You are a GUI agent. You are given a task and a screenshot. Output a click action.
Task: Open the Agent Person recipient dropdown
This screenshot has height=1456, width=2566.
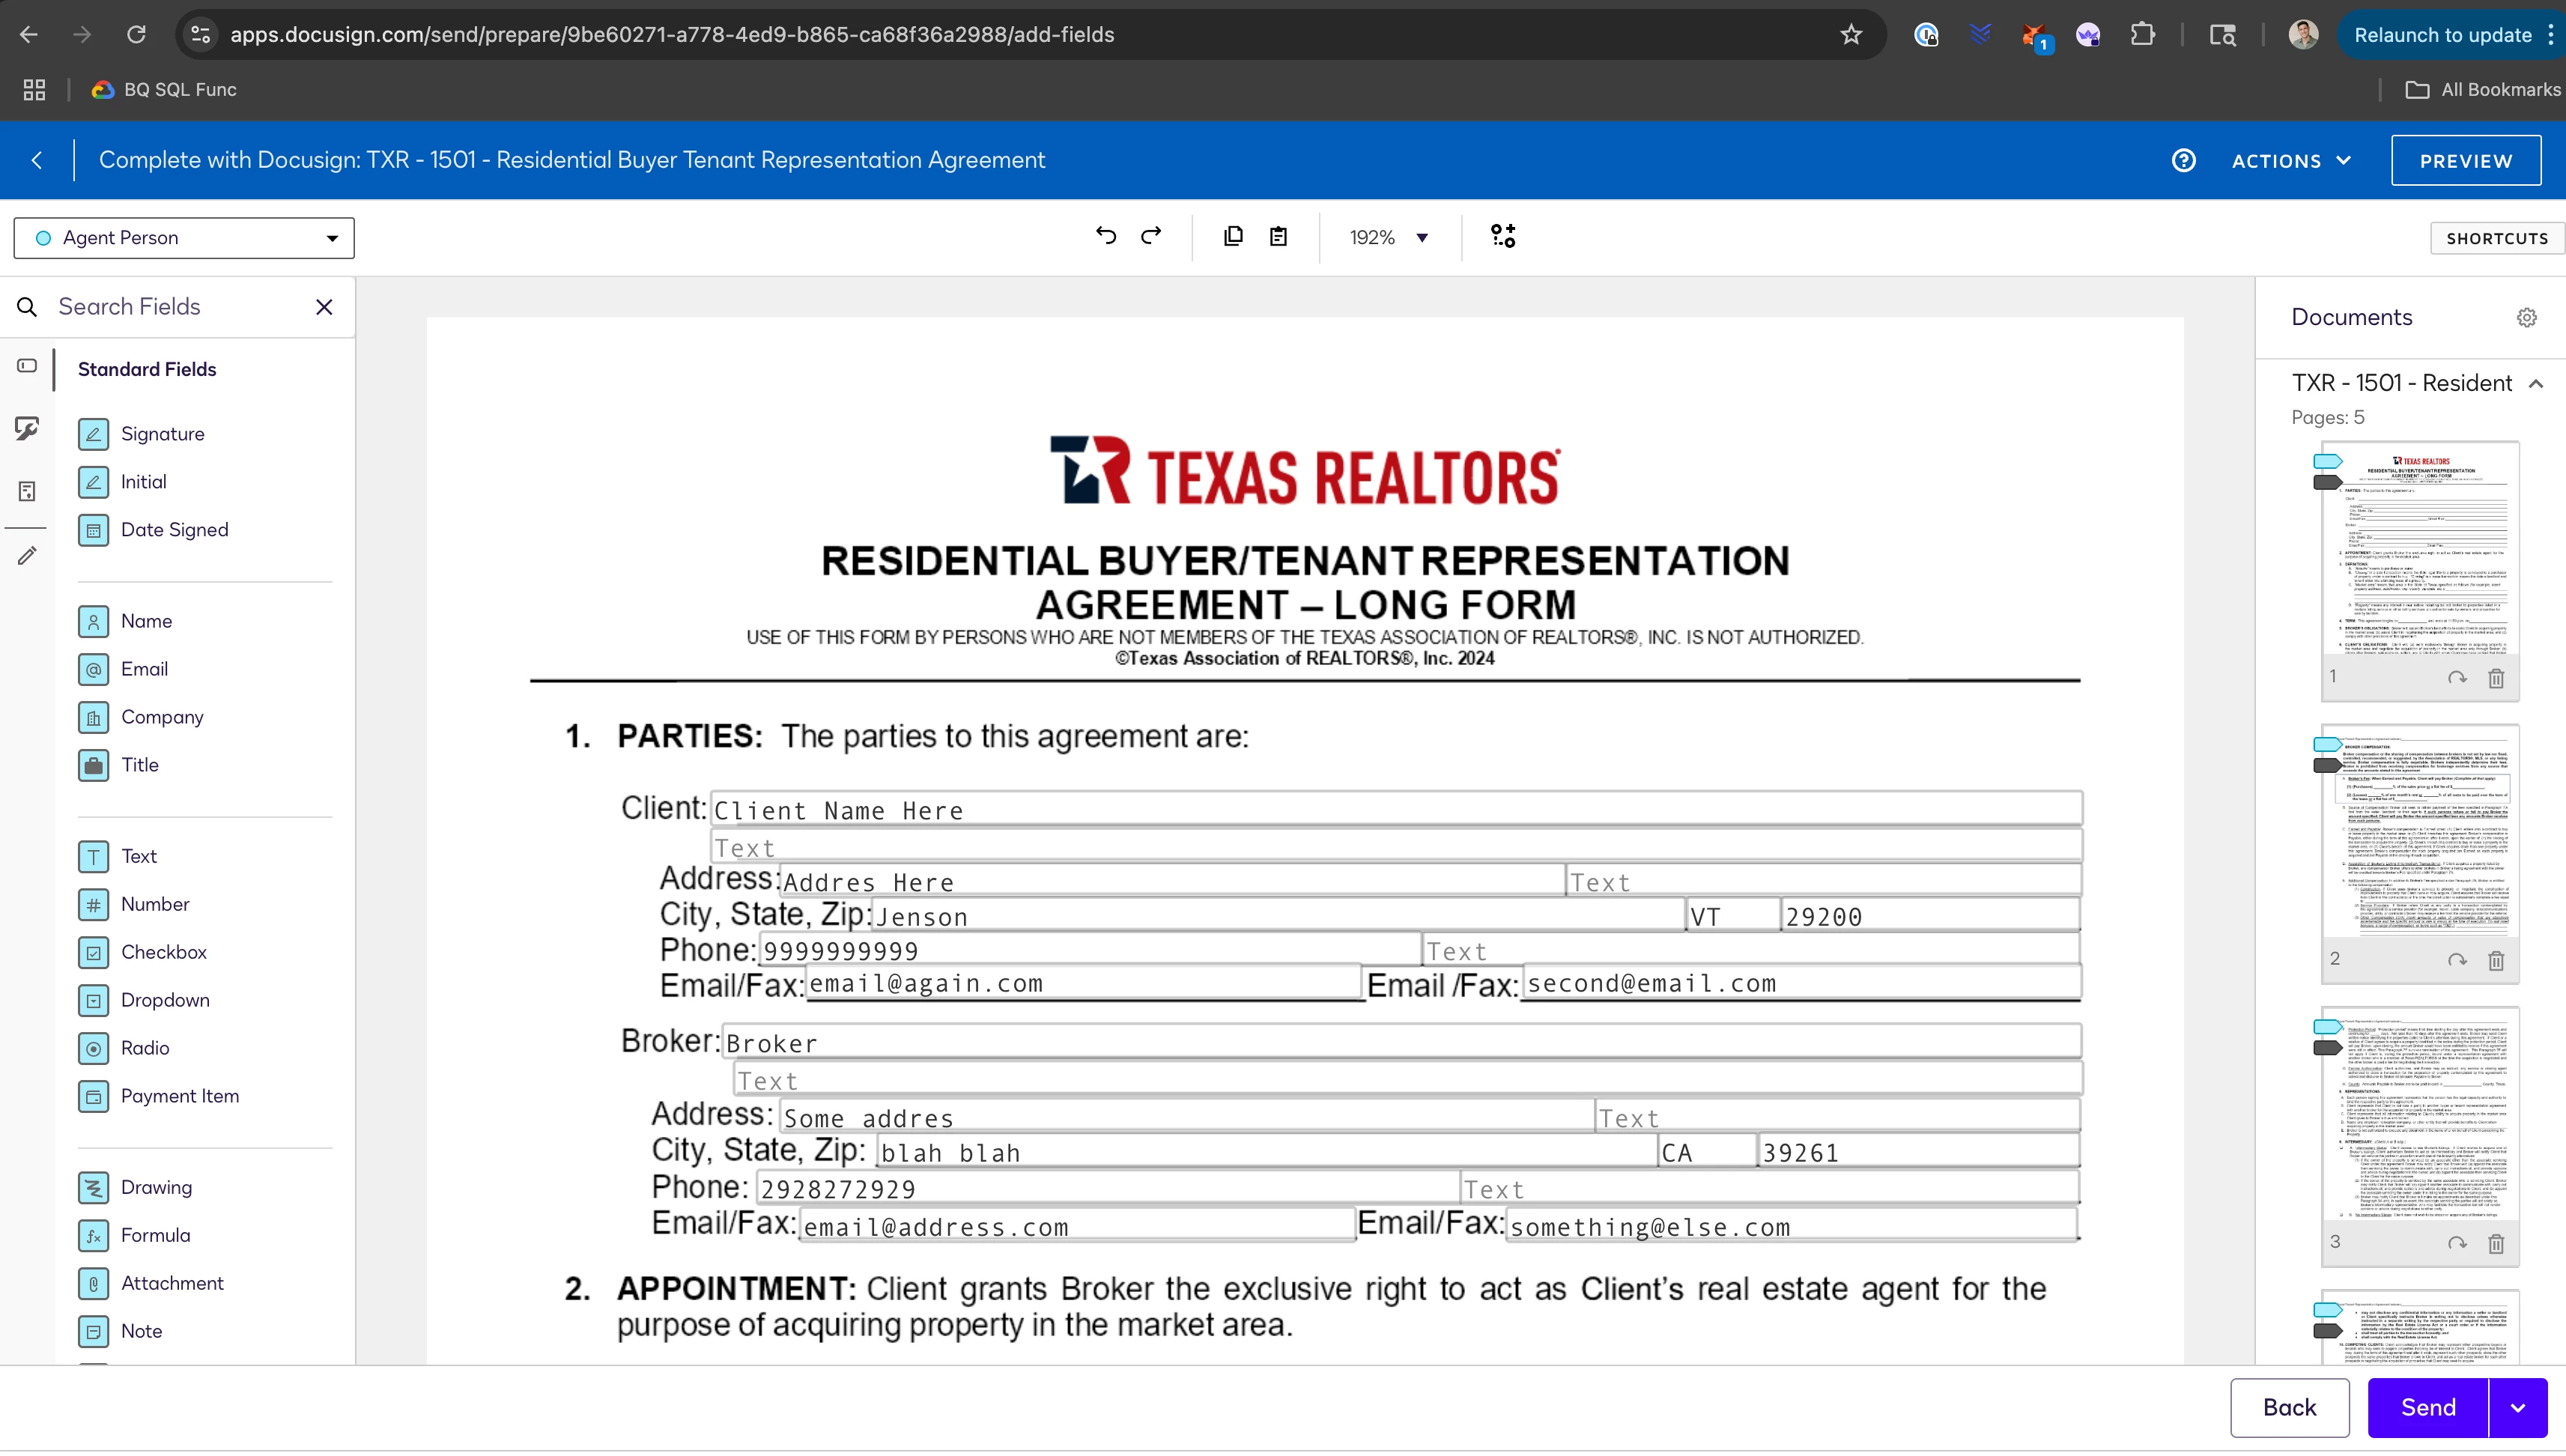point(184,238)
